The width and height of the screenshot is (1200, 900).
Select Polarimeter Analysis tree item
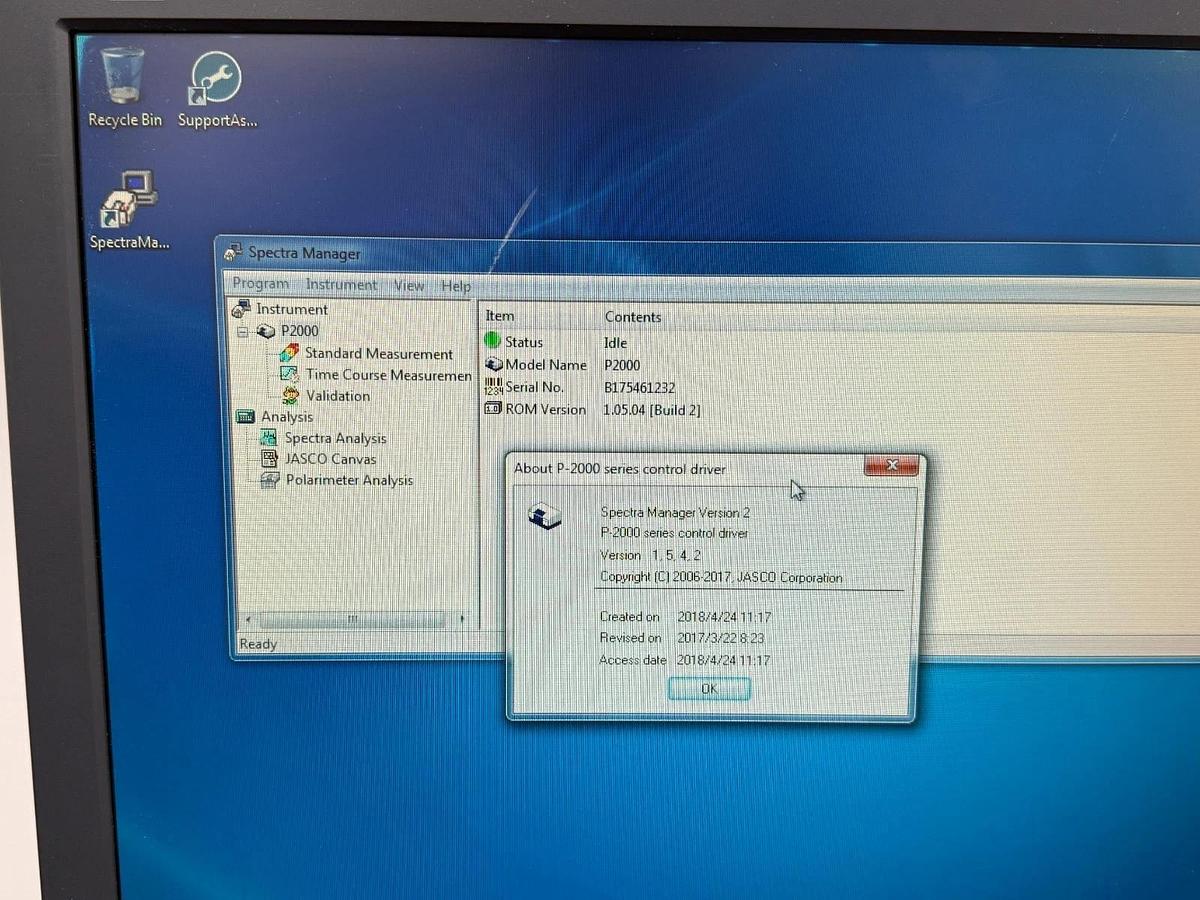point(349,480)
